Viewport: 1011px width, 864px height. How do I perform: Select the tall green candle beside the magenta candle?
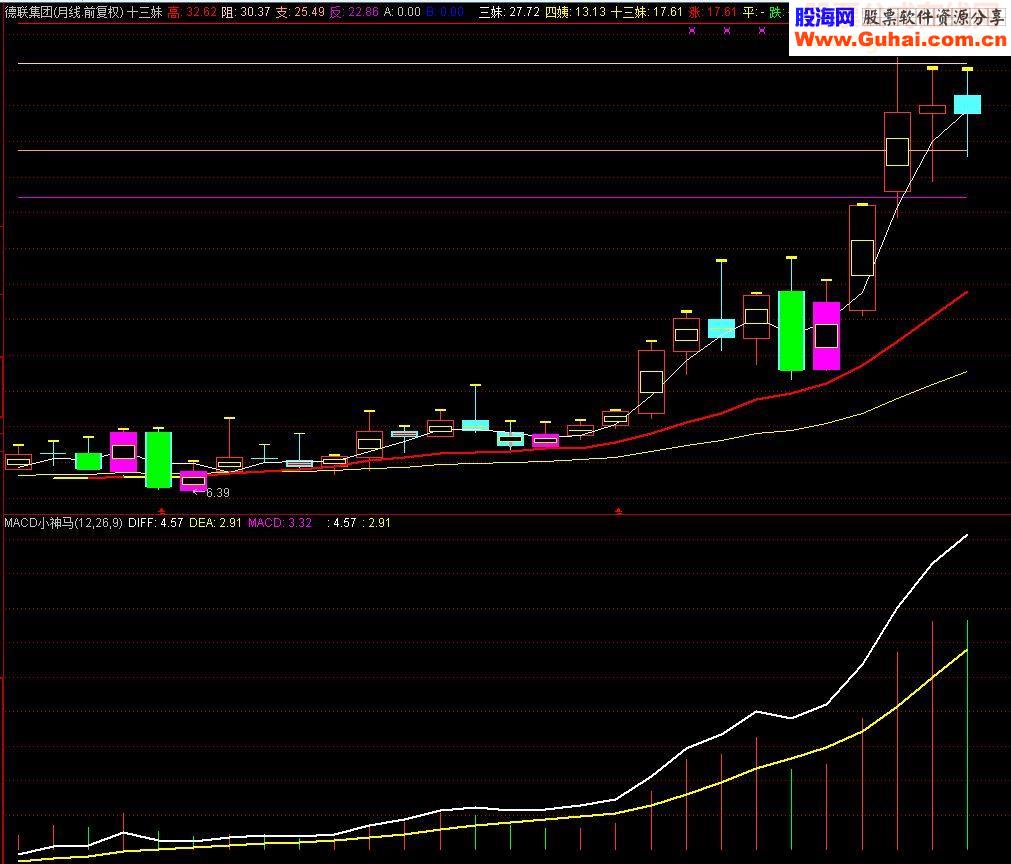pos(791,331)
